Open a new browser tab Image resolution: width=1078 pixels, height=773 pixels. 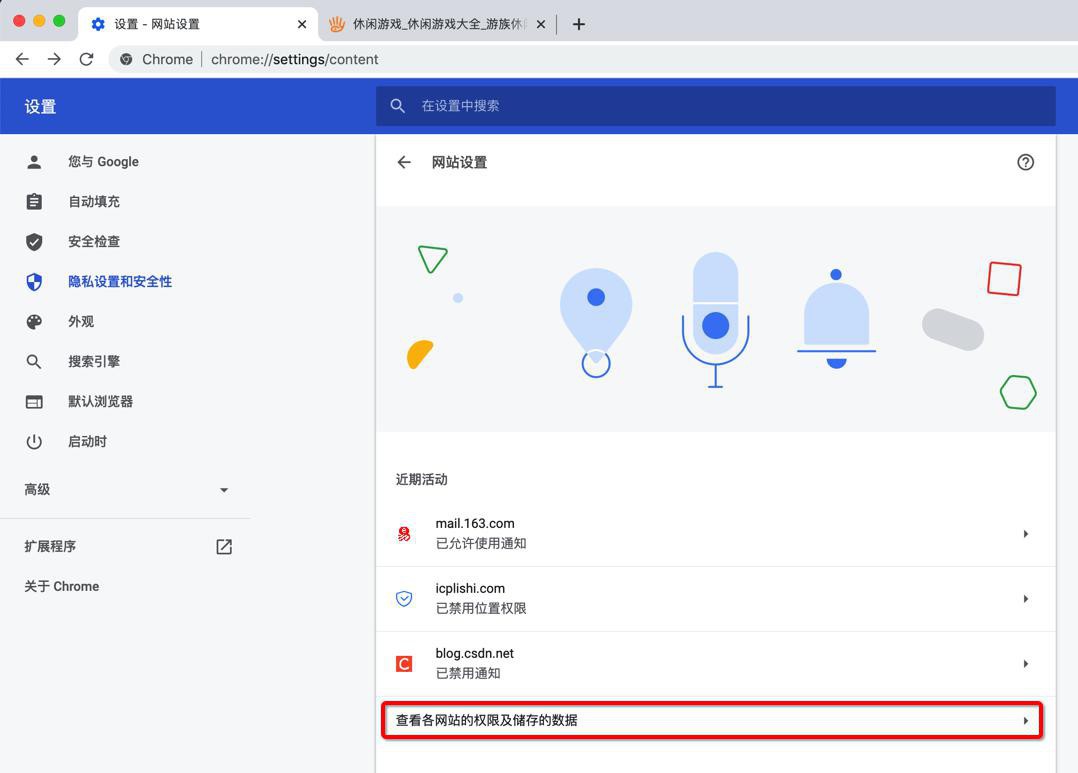(579, 24)
